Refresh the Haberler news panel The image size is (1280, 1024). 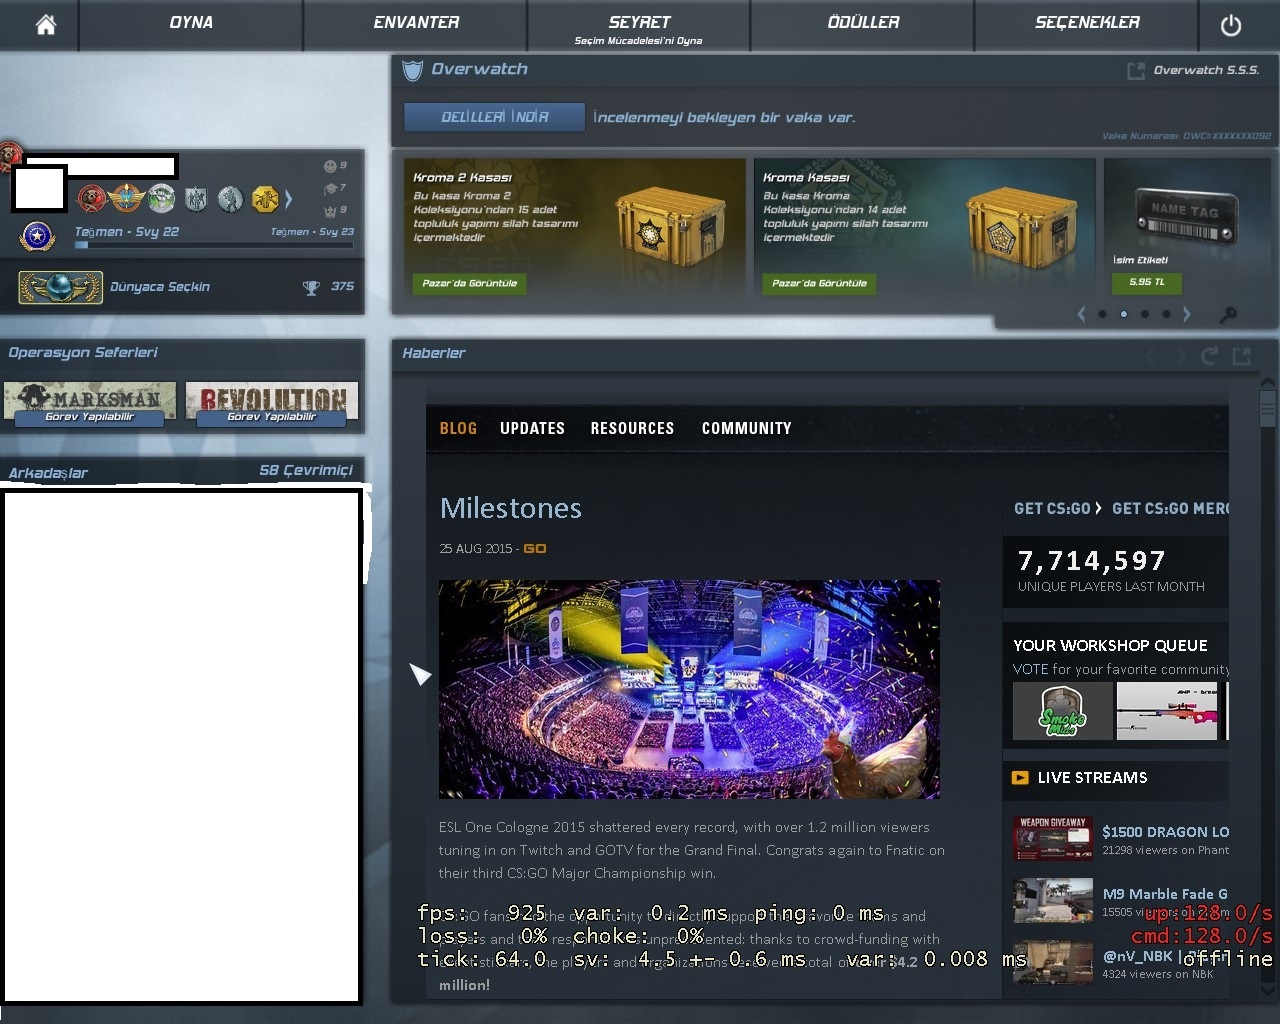[1210, 355]
